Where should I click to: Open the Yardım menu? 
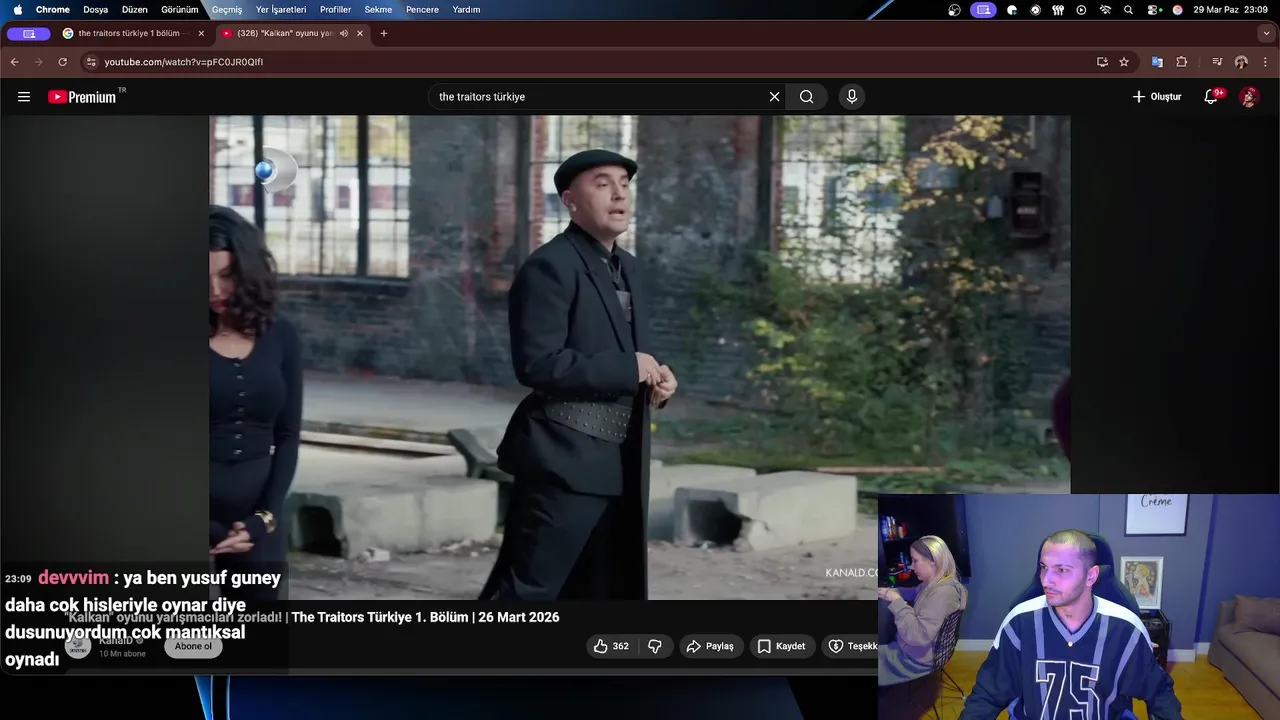pos(466,10)
